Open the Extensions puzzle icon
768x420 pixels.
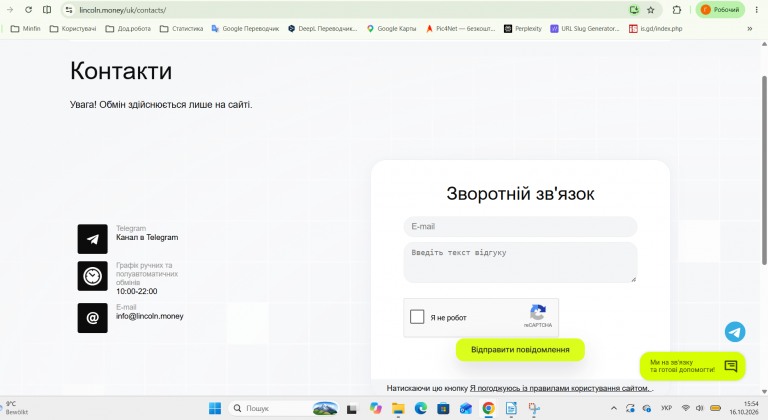point(676,10)
